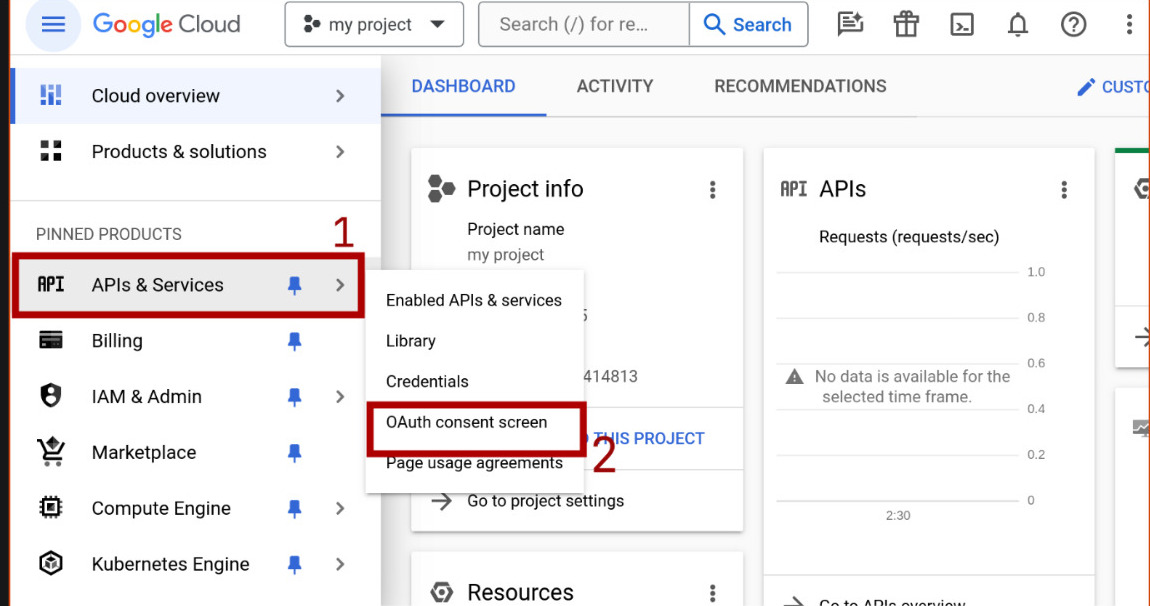Select OAuth consent screen menu entry

point(466,422)
